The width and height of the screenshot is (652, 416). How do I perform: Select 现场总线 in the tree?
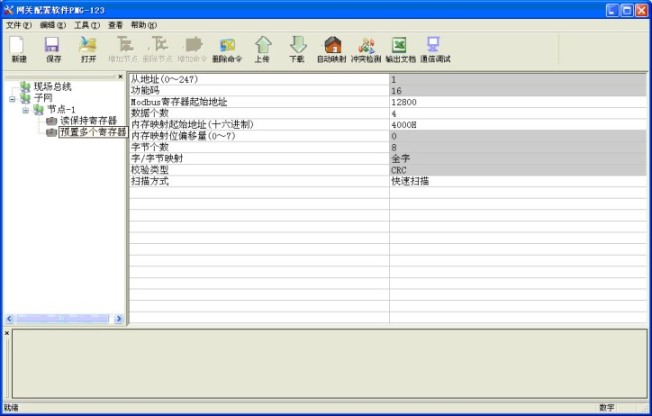[52, 87]
